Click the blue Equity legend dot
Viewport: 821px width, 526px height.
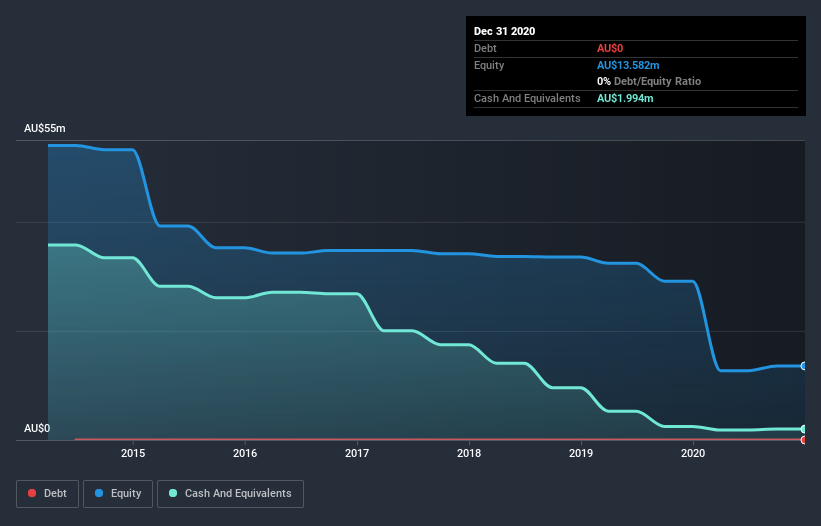coord(99,493)
